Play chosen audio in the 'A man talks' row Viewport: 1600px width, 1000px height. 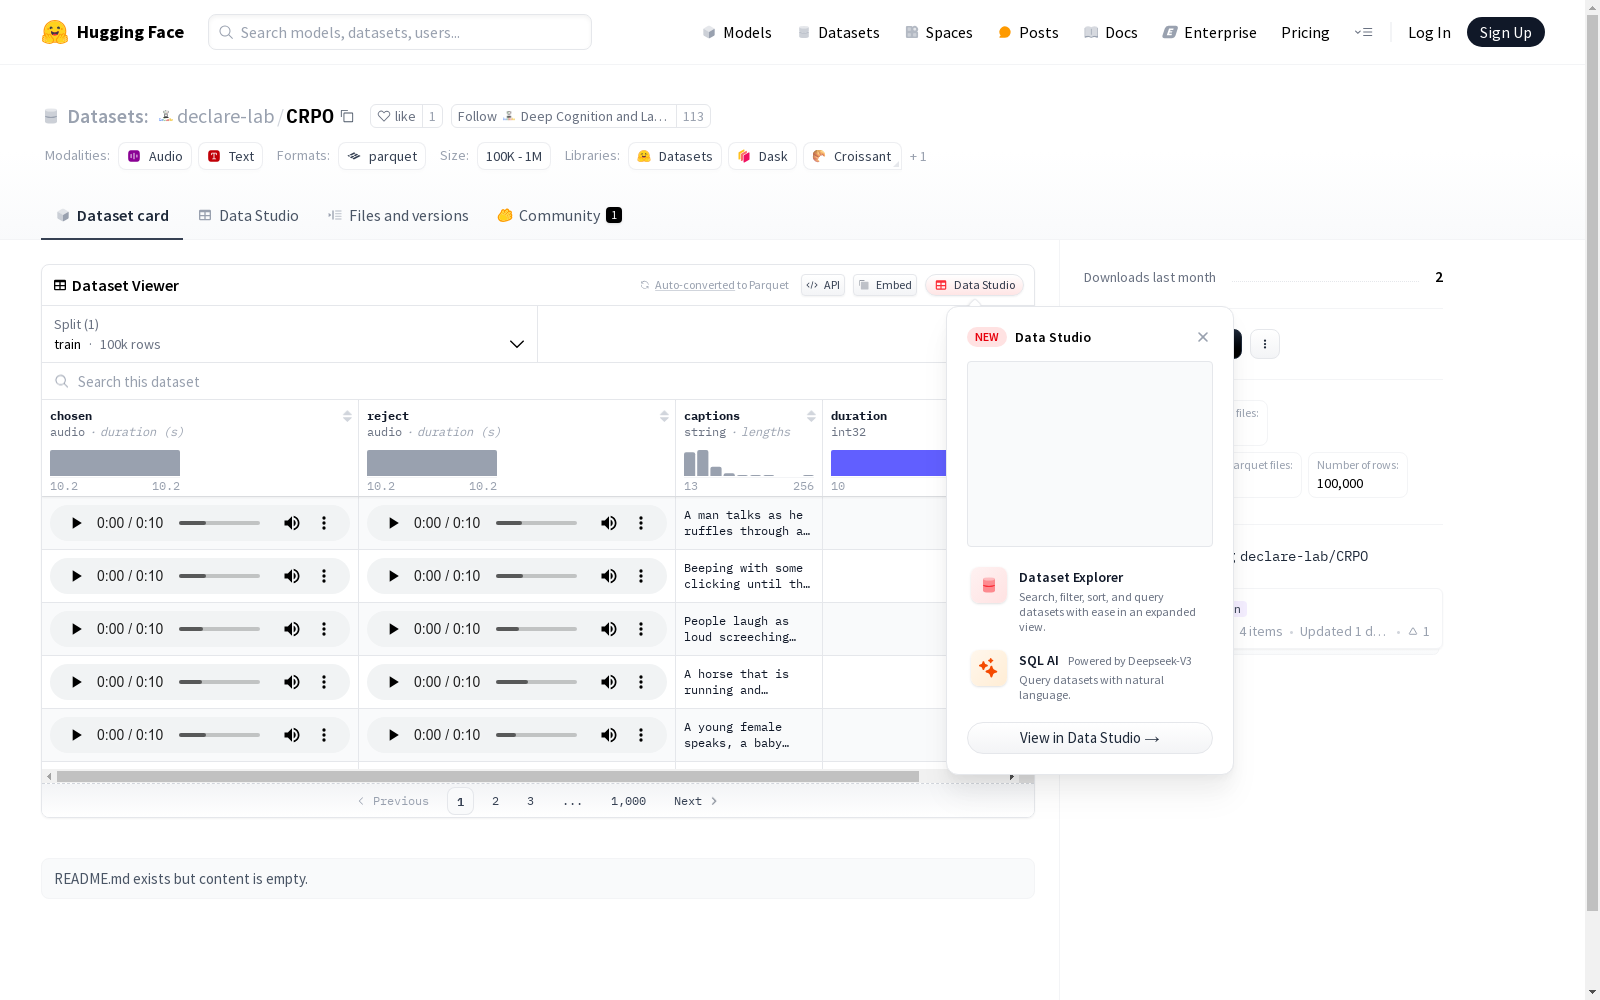pos(76,523)
